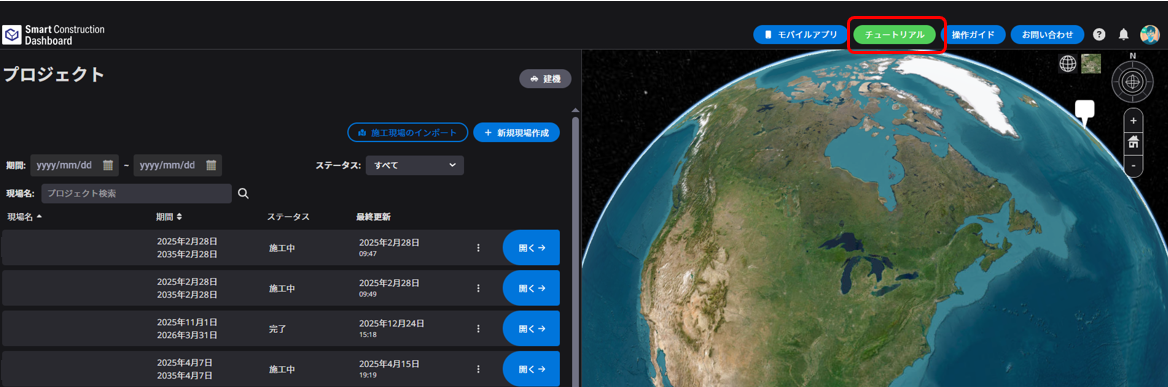
Task: Click the 完了 status text
Action: 278,329
